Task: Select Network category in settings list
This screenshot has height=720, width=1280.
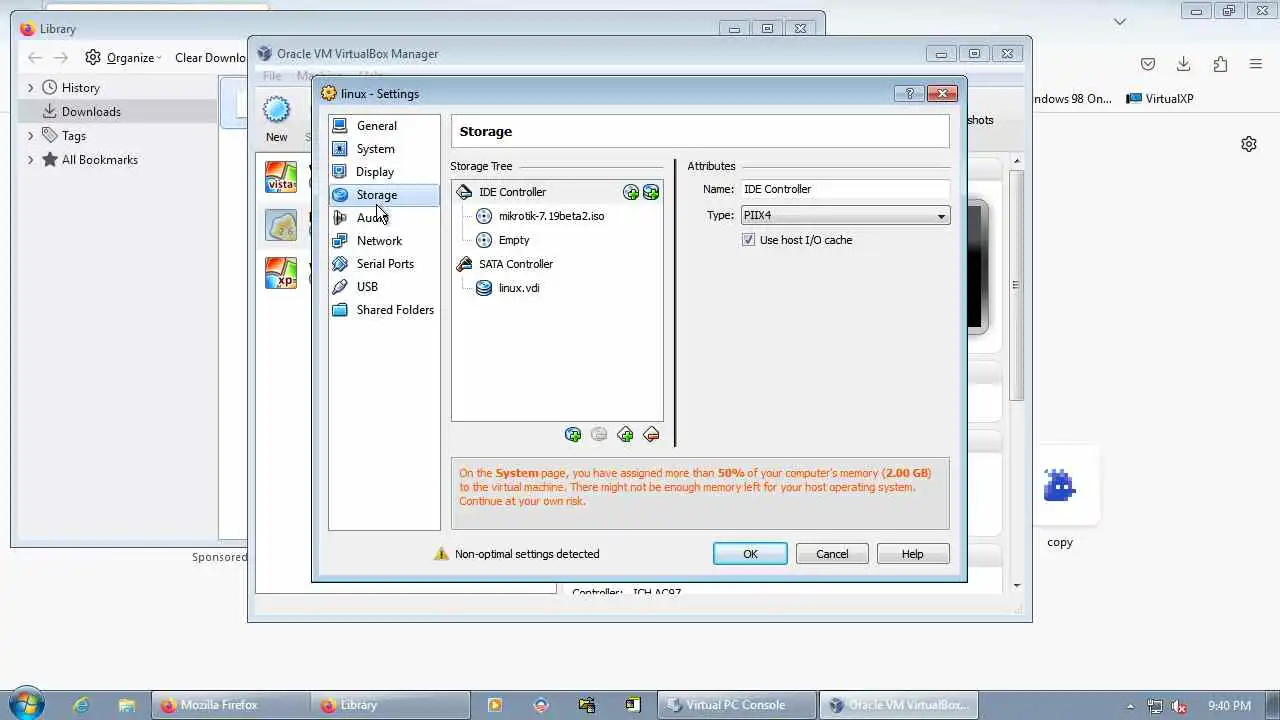Action: (x=384, y=241)
